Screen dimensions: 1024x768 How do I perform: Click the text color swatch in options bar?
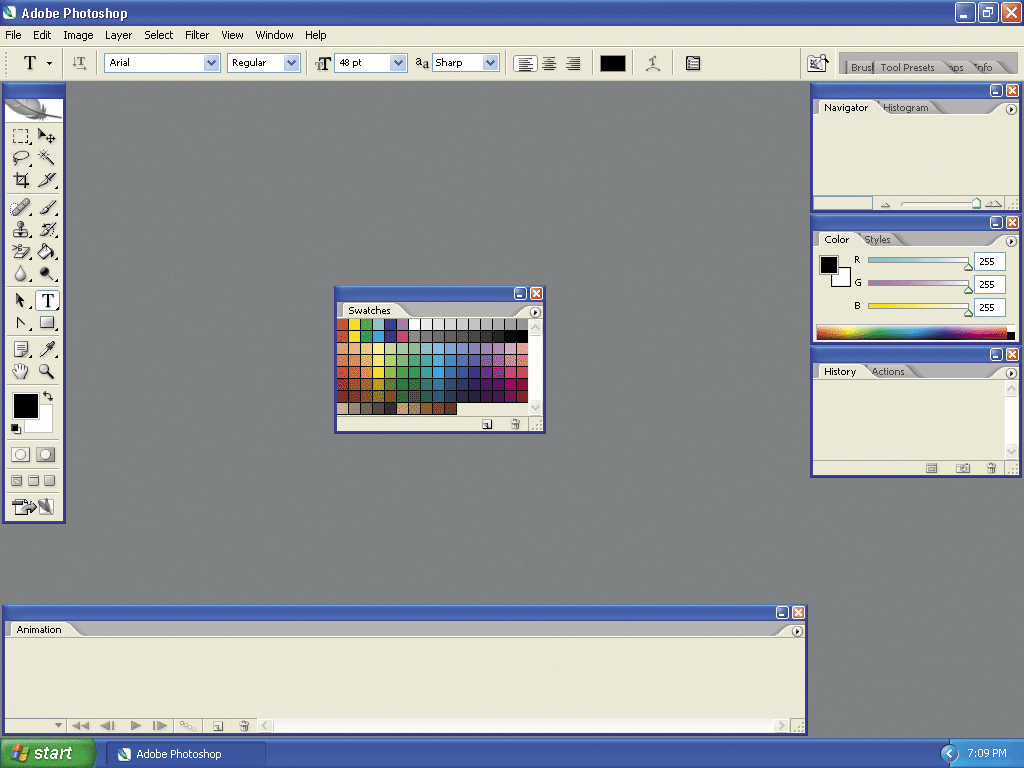613,63
